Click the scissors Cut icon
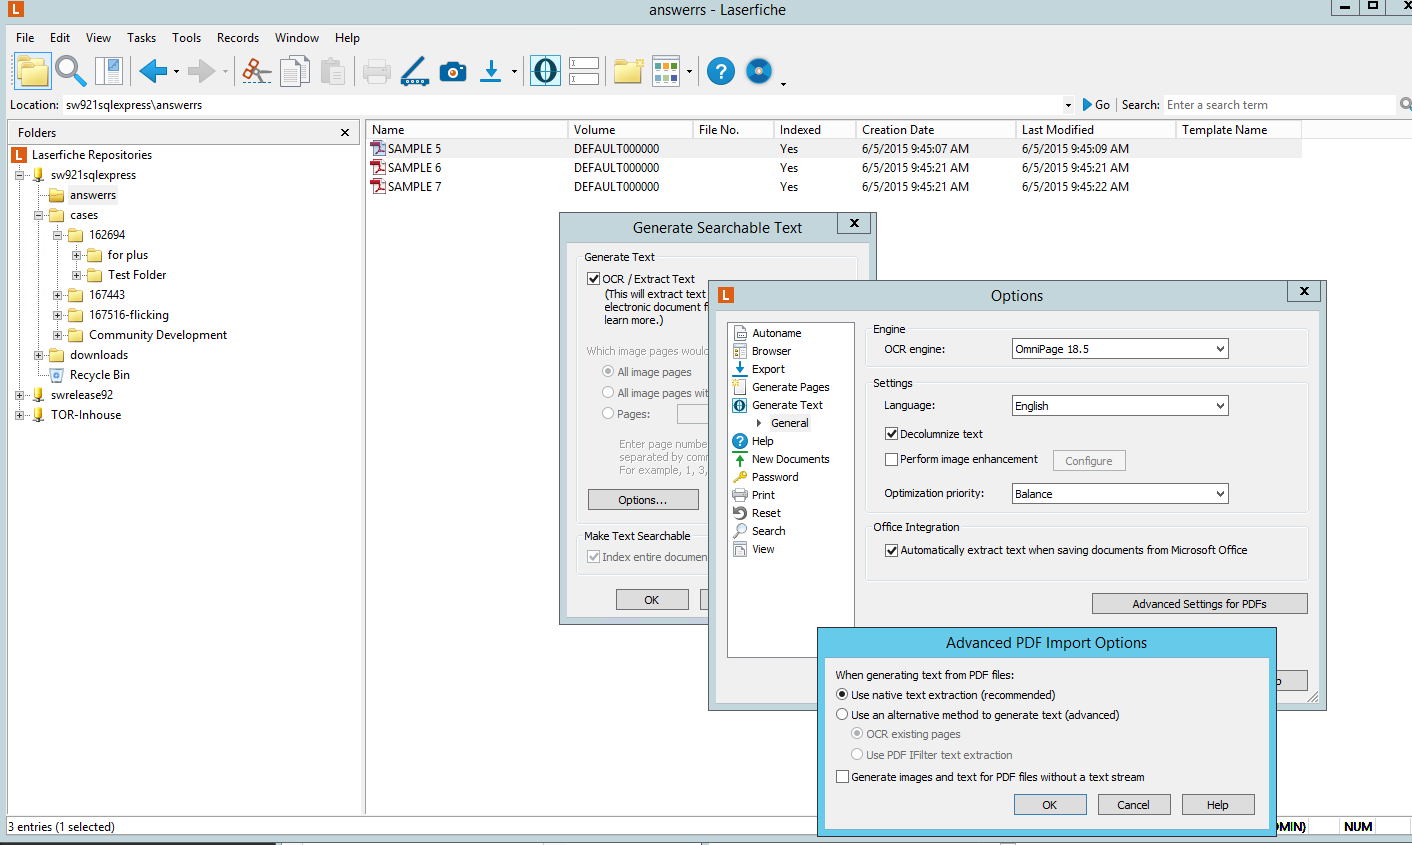 point(257,71)
